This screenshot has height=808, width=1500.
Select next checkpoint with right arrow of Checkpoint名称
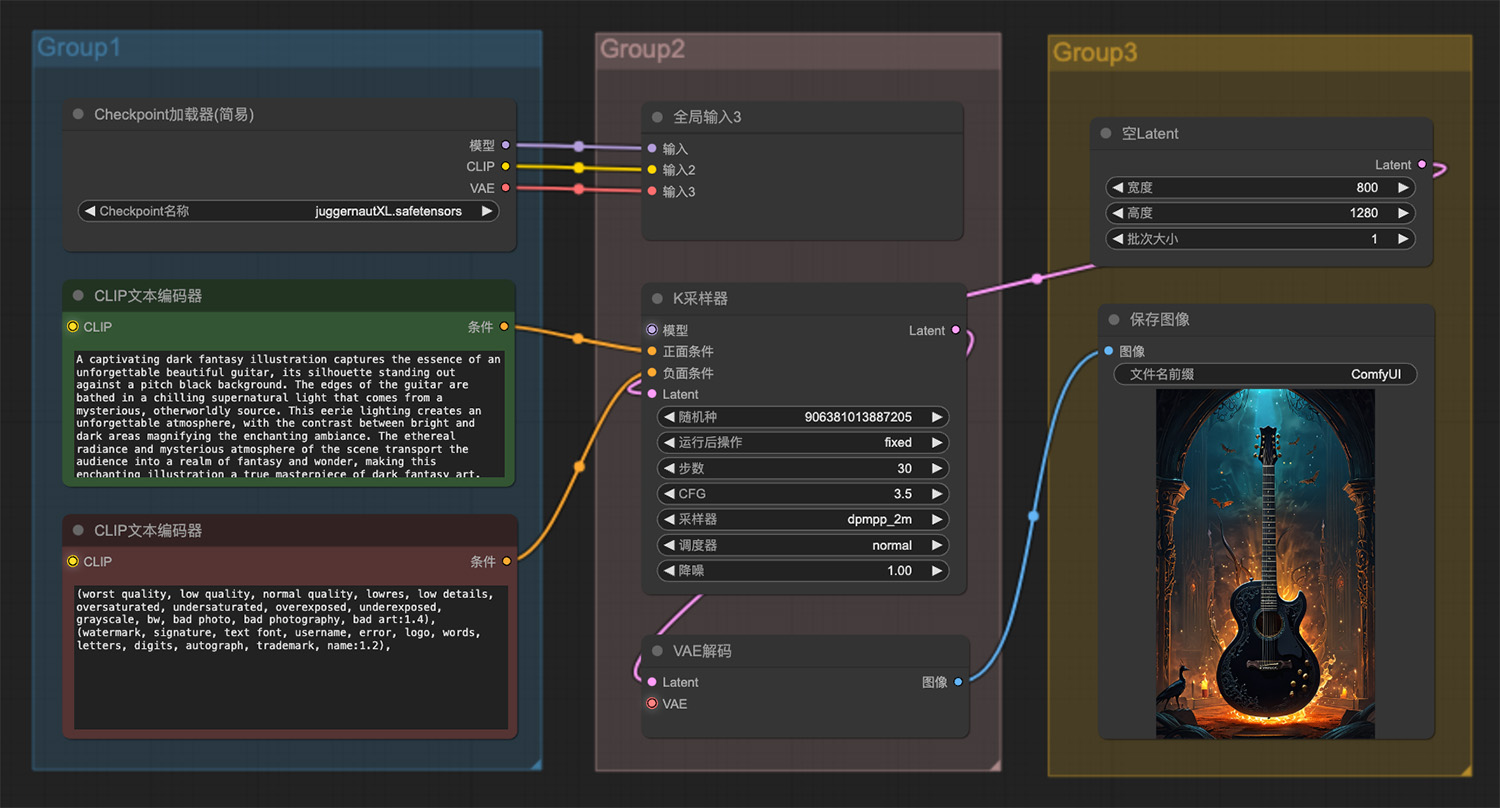tap(486, 211)
